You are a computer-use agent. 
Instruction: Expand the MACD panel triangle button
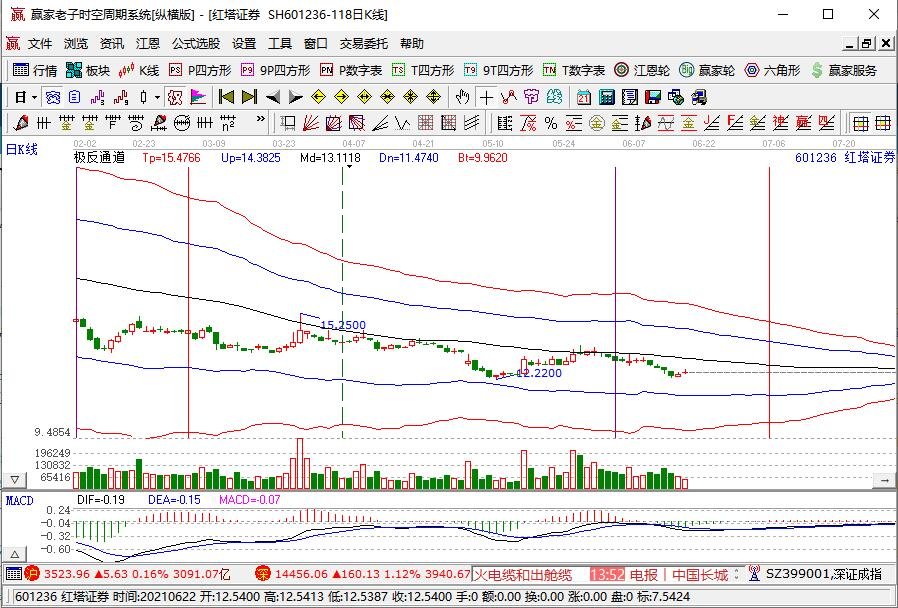tap(15, 554)
